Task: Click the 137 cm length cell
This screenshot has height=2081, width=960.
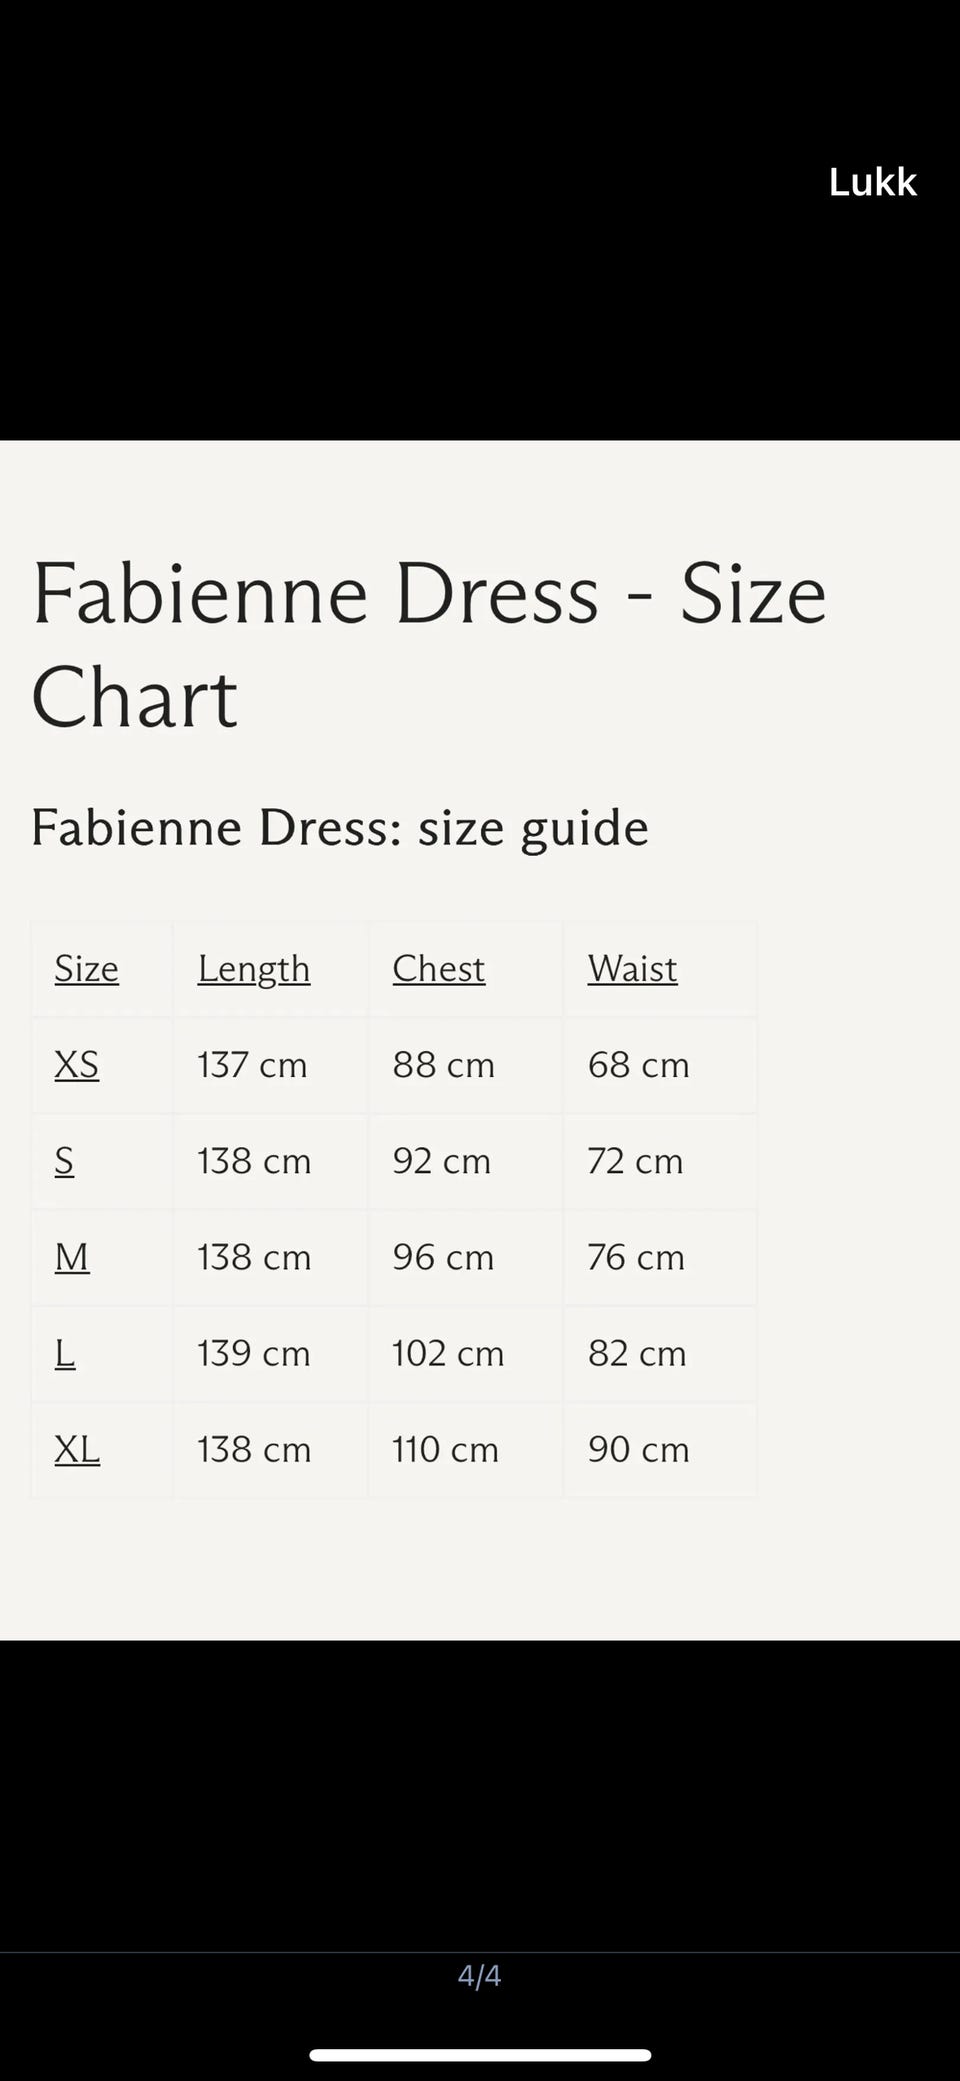Action: pyautogui.click(x=252, y=1064)
